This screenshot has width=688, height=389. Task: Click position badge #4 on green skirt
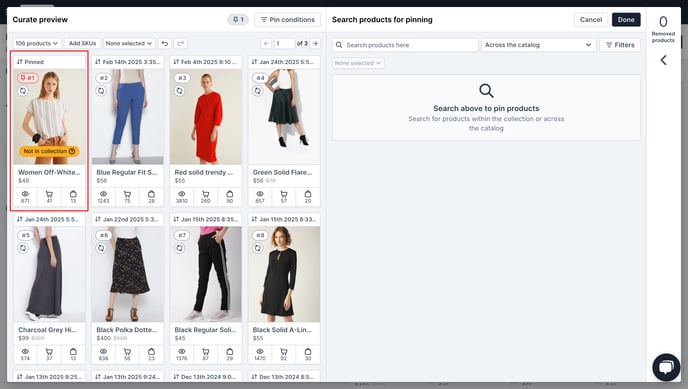pos(260,78)
